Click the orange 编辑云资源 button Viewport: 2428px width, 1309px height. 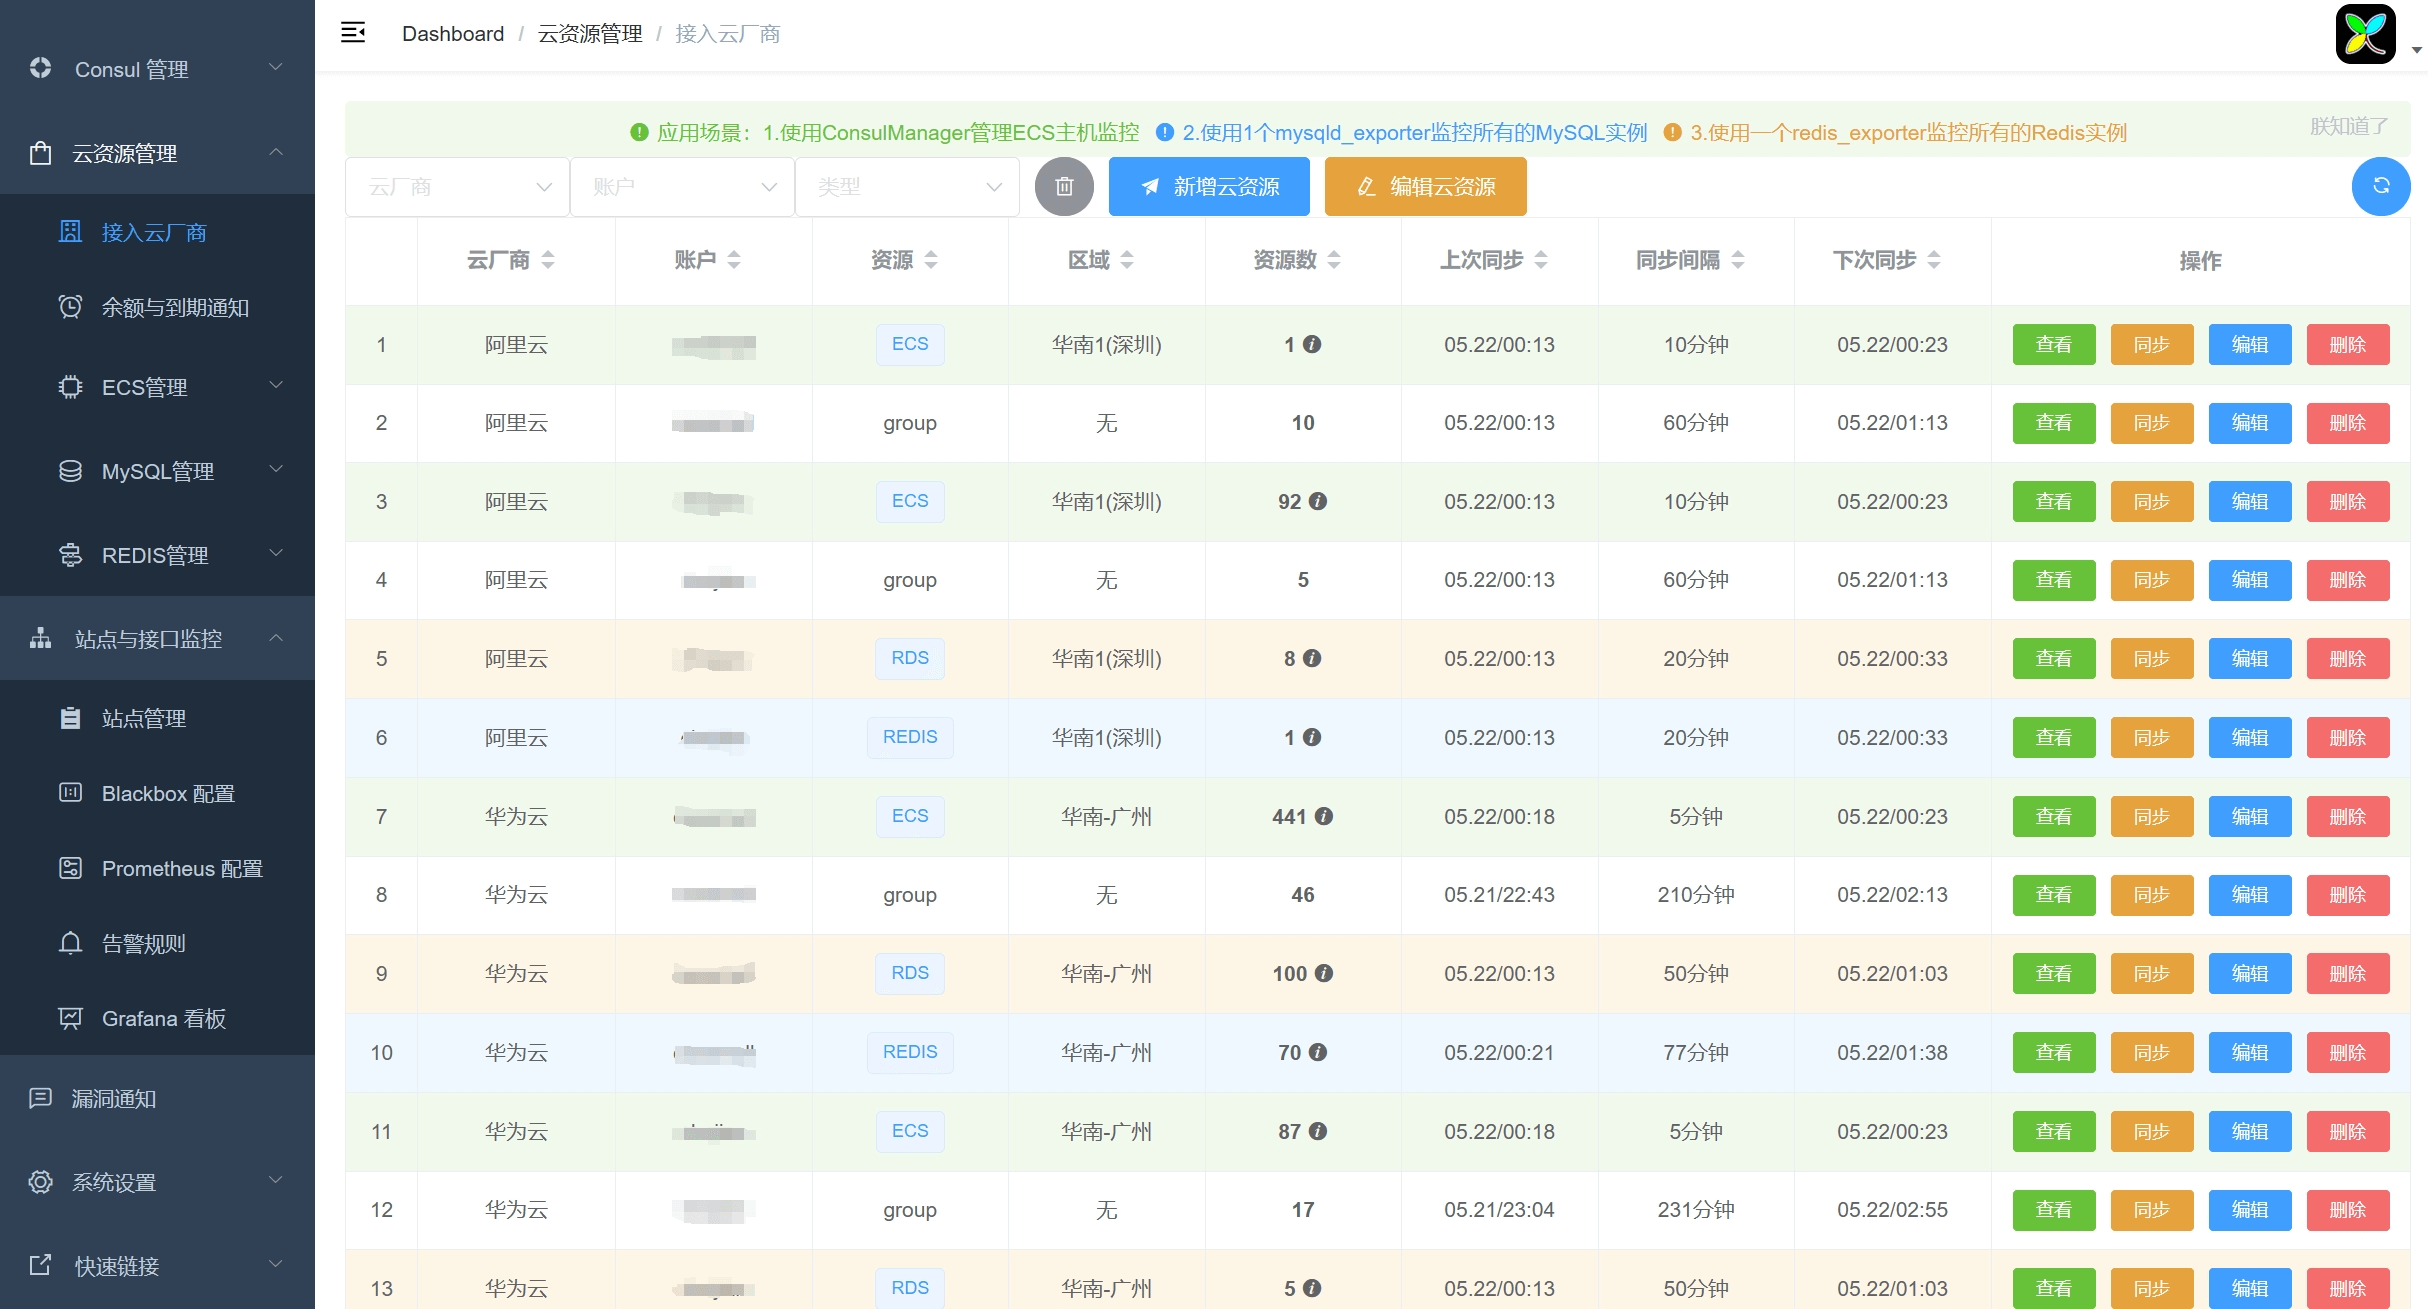tap(1425, 187)
